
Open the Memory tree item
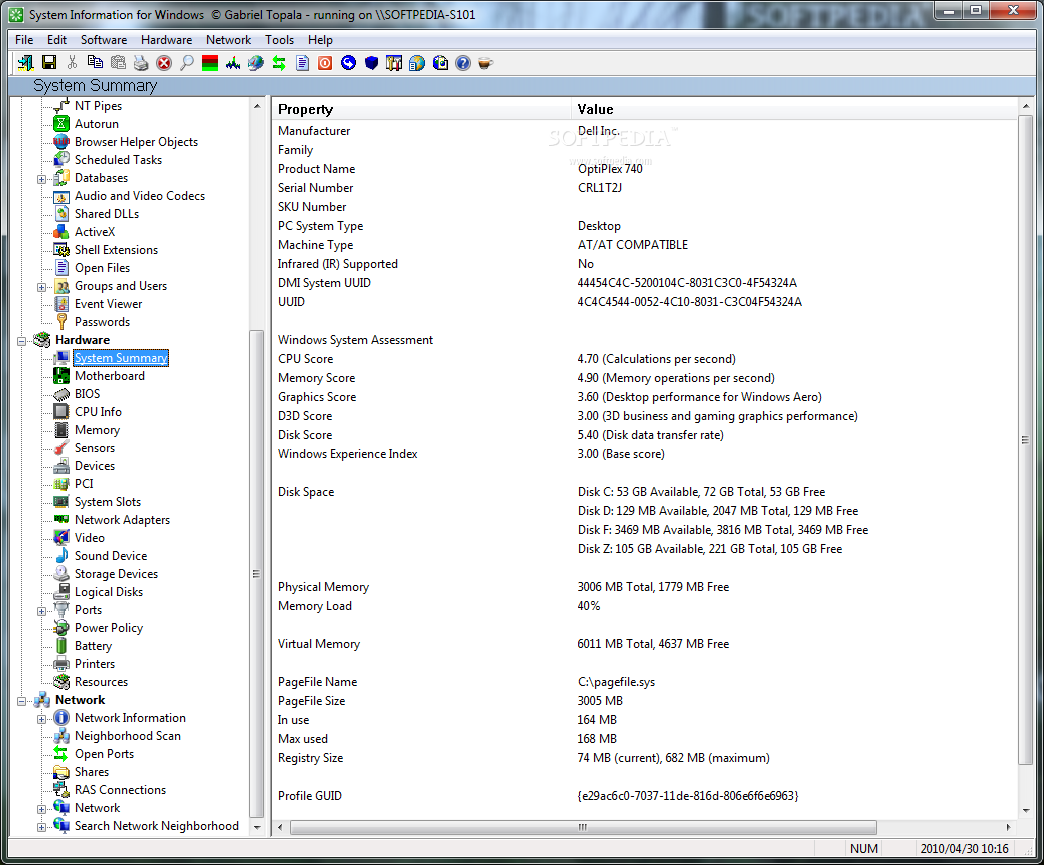(x=97, y=430)
